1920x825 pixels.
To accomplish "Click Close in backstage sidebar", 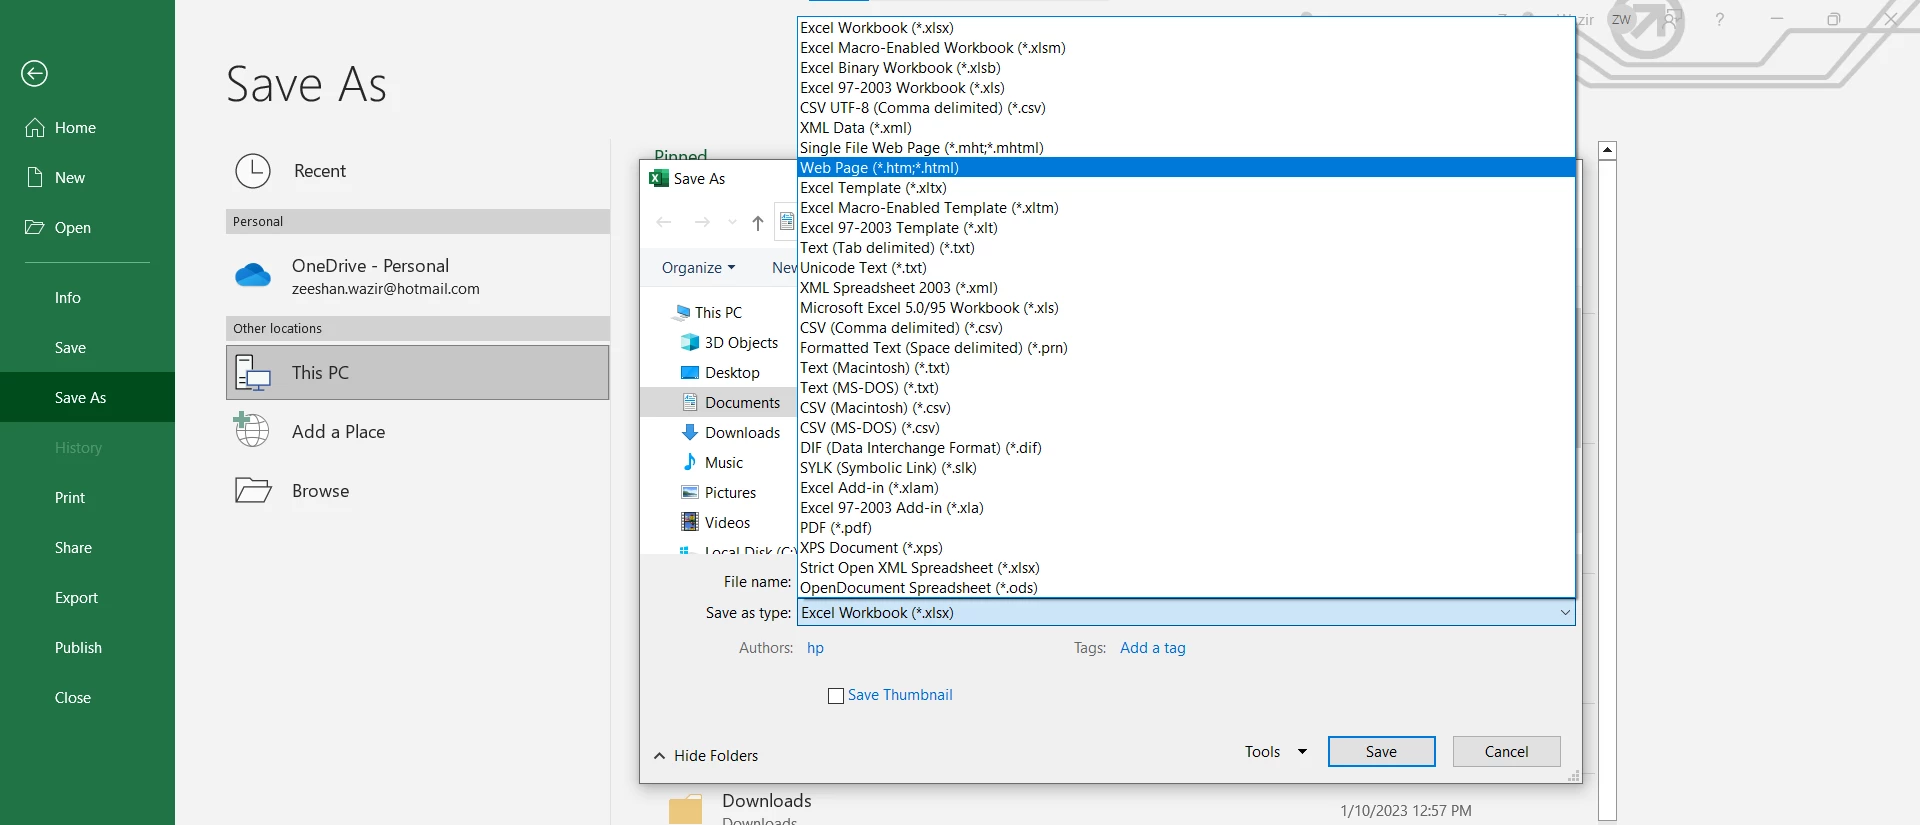I will point(87,697).
